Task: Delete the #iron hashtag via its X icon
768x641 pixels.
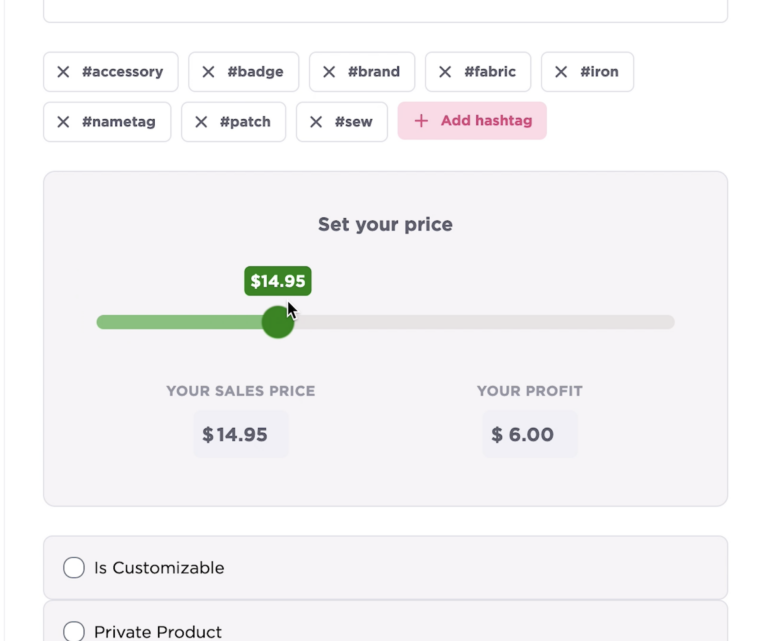Action: tap(561, 72)
